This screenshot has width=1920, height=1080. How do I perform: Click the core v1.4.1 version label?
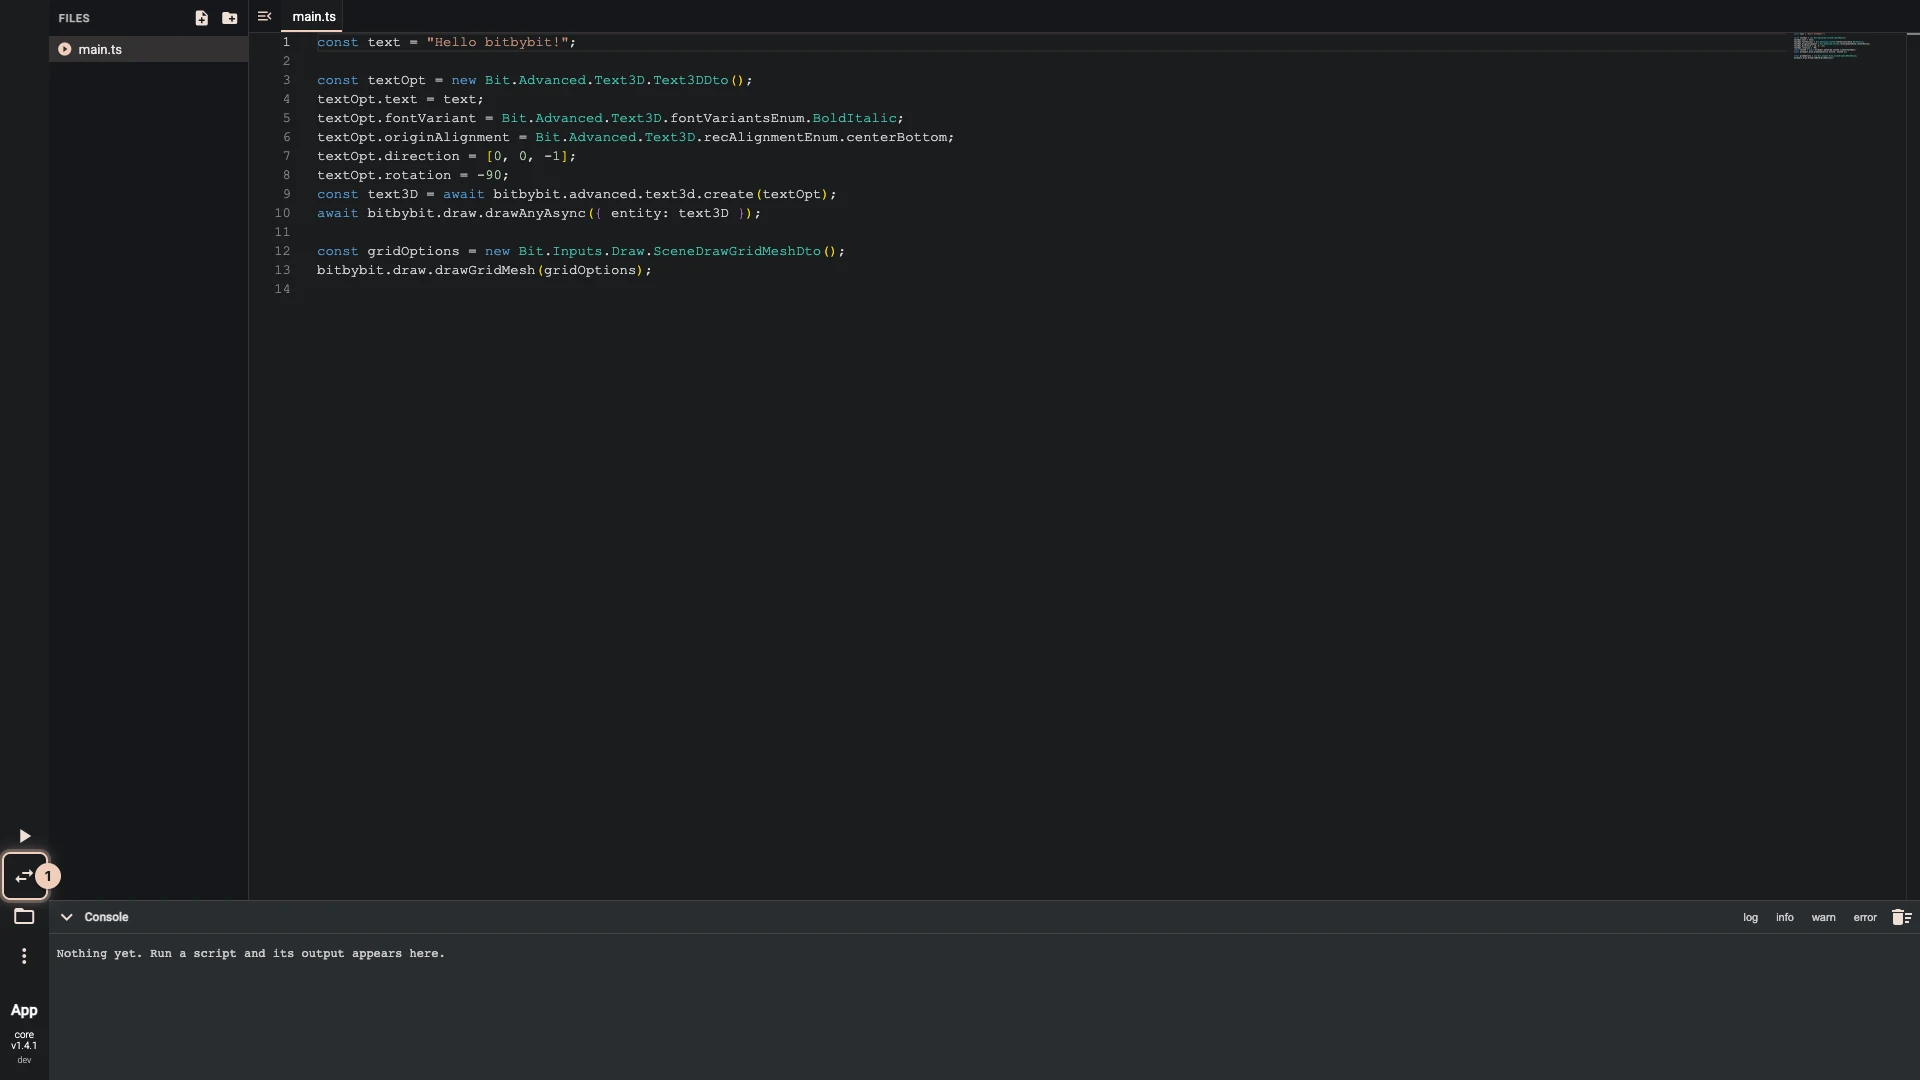pyautogui.click(x=24, y=1040)
